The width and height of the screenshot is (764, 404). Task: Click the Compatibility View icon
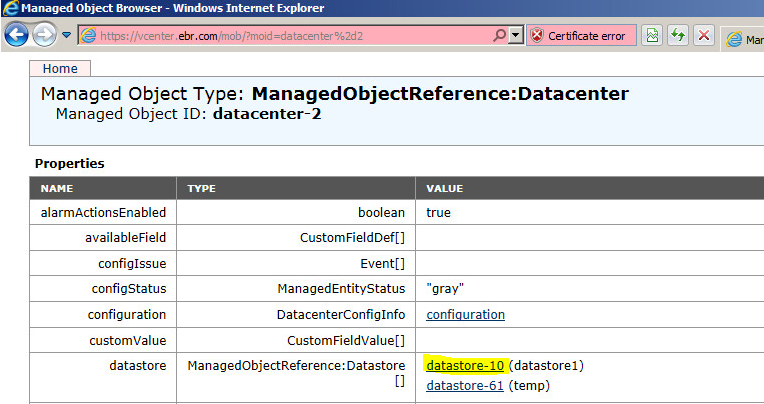coord(652,36)
